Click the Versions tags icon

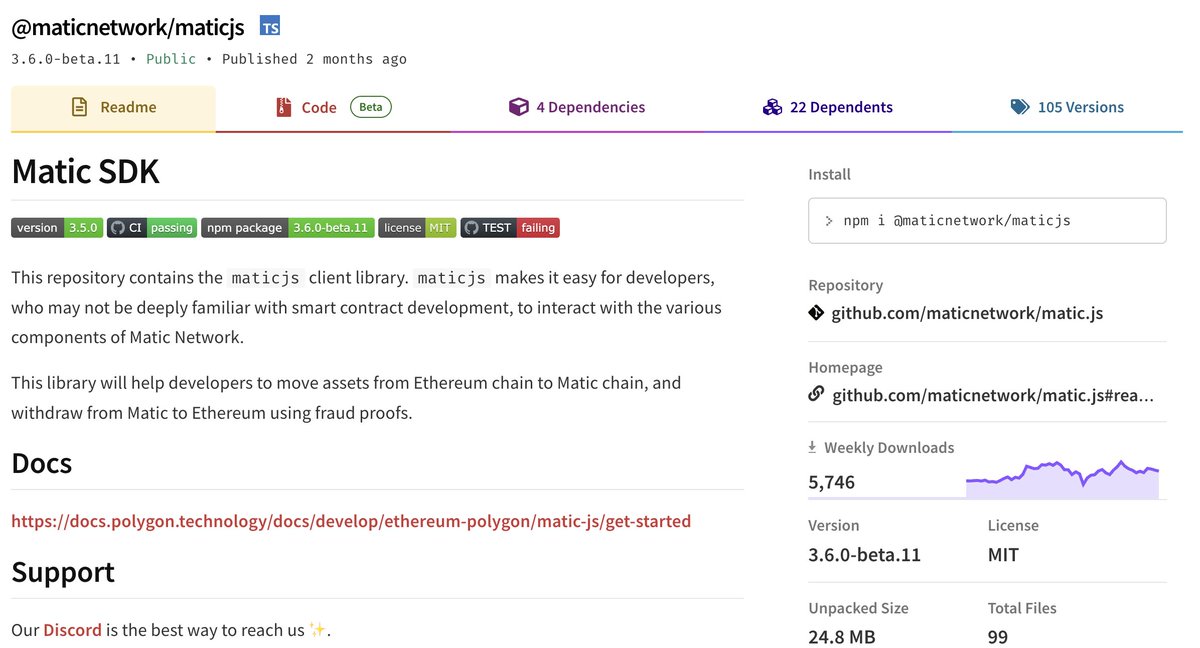point(1020,107)
